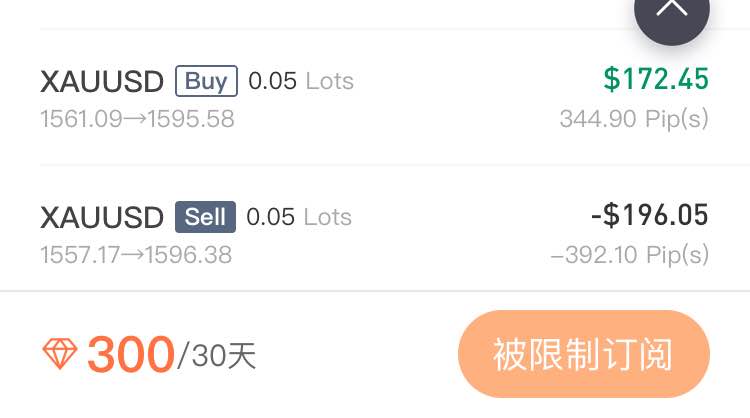Tap the arrow in the Buy price range
This screenshot has height=418, width=750.
pyautogui.click(x=136, y=120)
